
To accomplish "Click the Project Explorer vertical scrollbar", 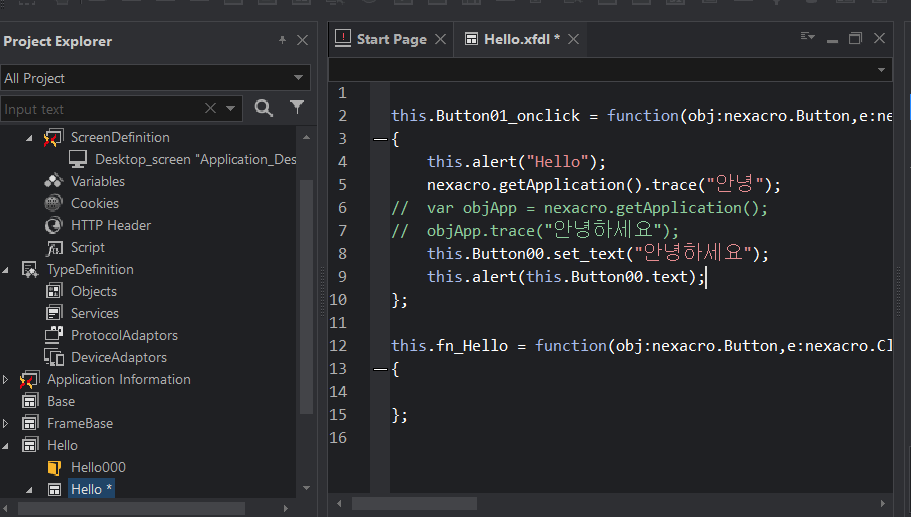I will pyautogui.click(x=306, y=296).
